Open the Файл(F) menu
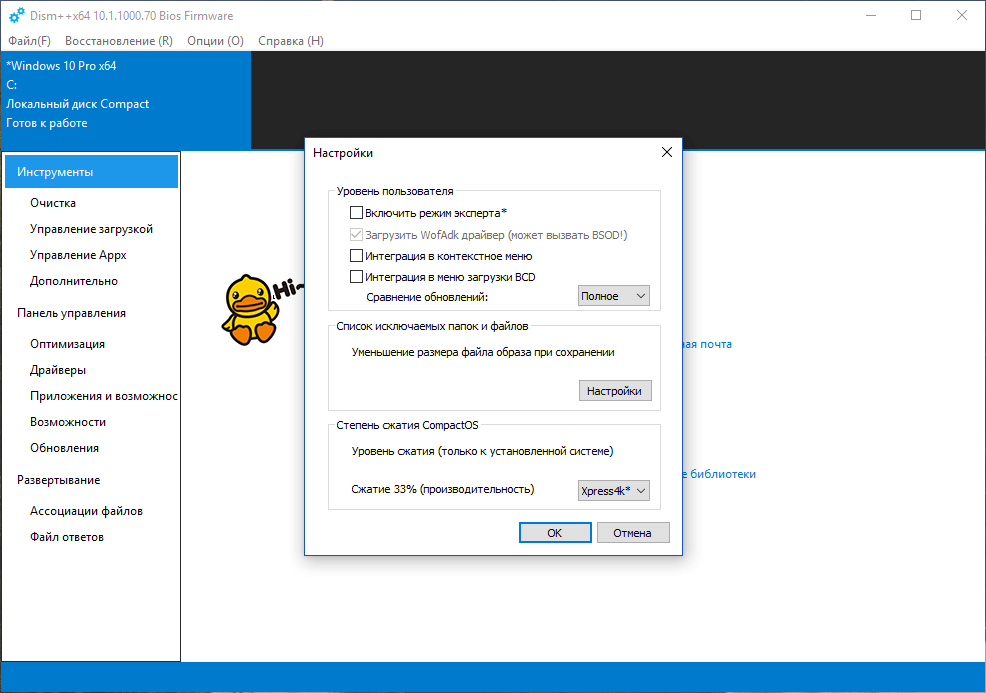This screenshot has height=693, width=986. coord(30,41)
